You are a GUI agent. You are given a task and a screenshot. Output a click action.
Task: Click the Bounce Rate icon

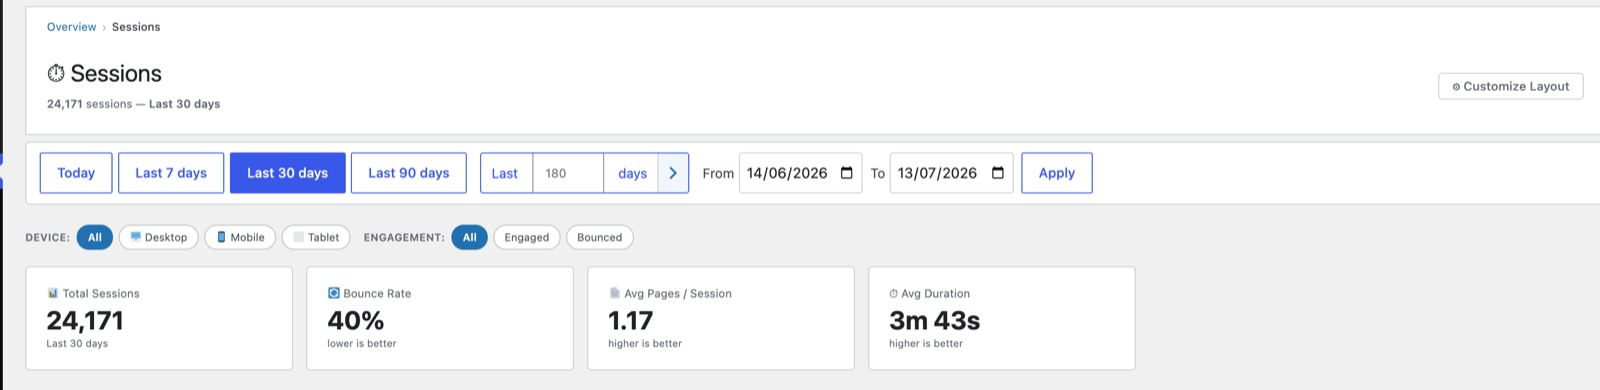coord(334,293)
